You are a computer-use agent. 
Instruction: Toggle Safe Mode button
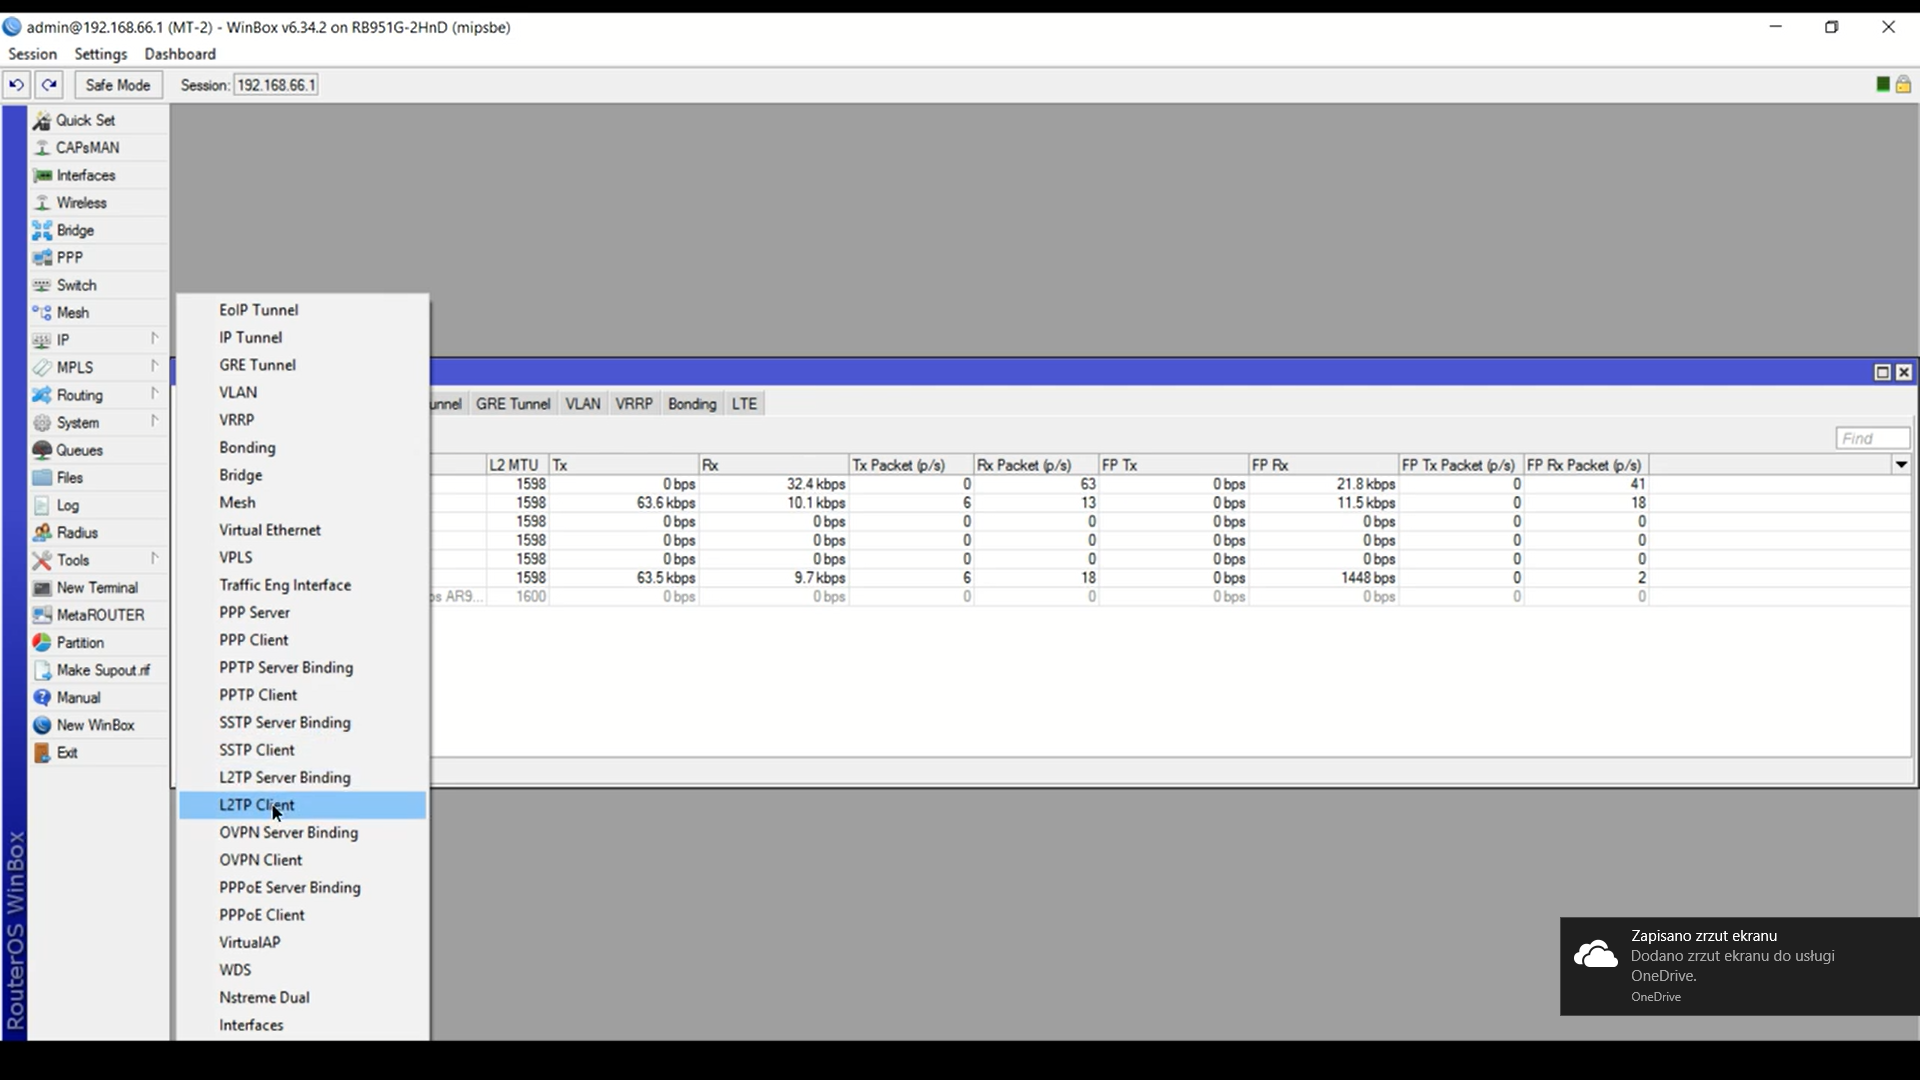coord(118,85)
